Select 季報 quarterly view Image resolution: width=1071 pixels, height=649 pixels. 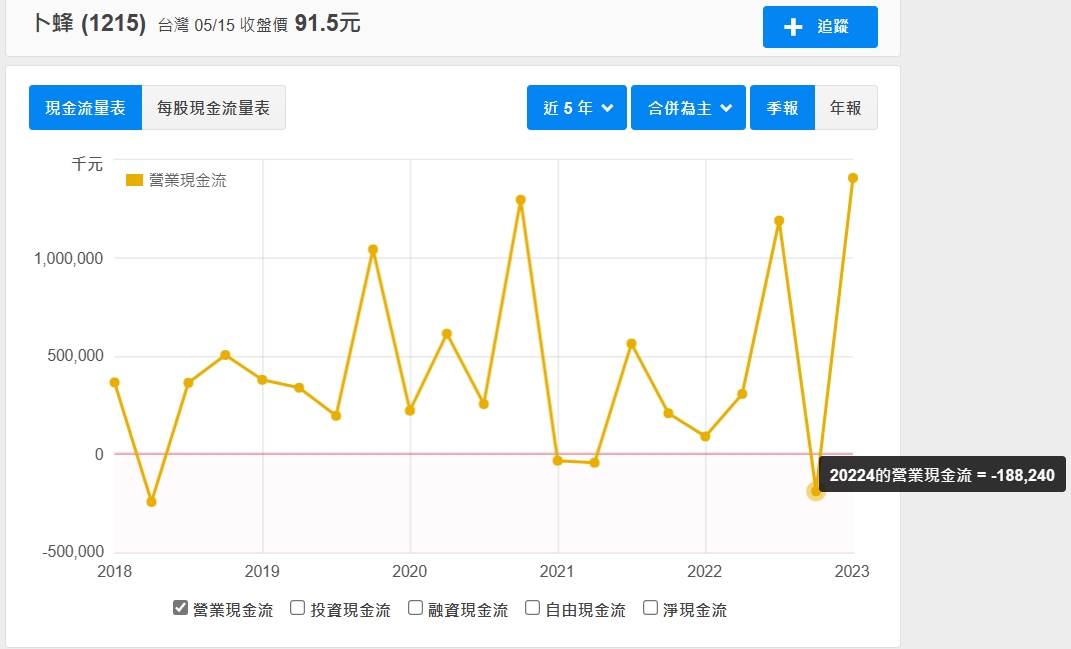tap(782, 108)
